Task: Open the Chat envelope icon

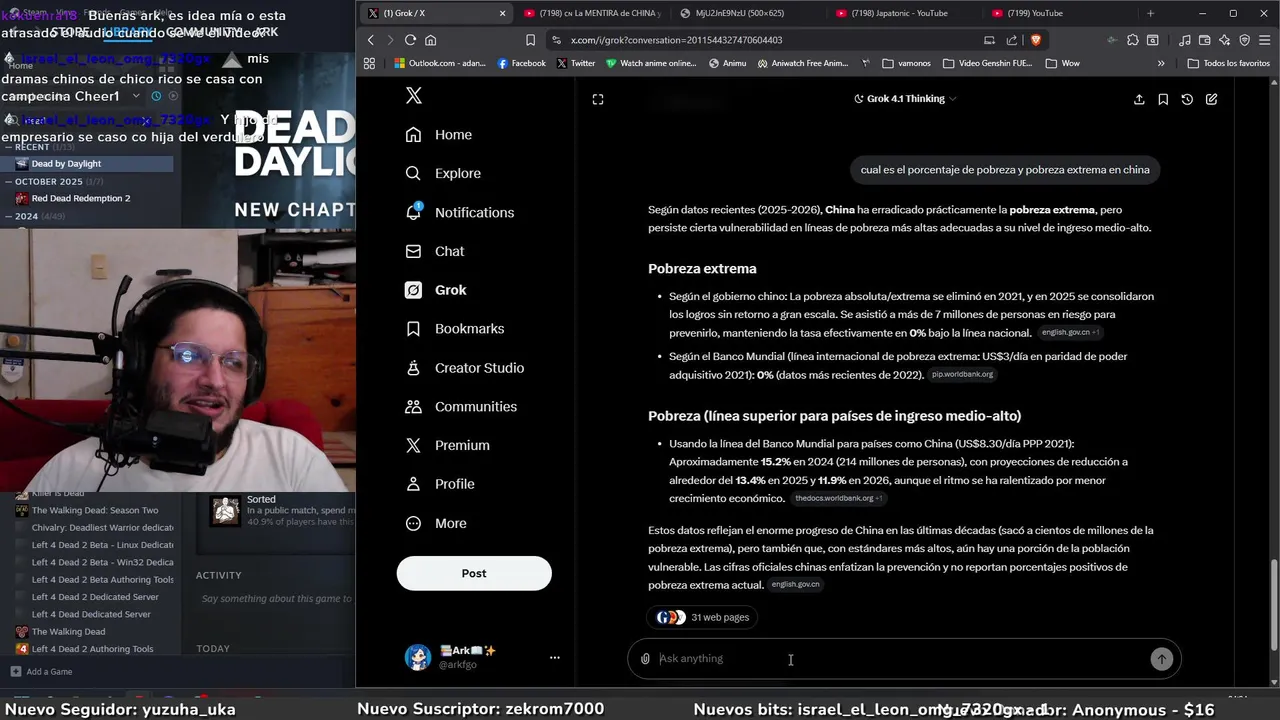Action: (x=413, y=251)
